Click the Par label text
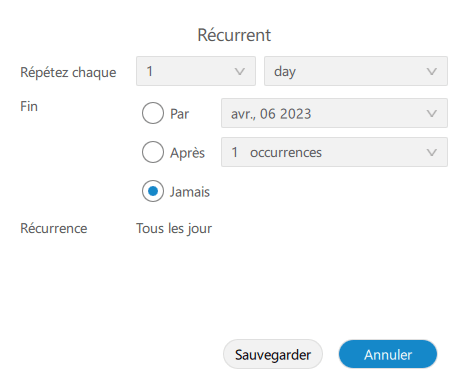The height and width of the screenshot is (382, 468). point(179,114)
